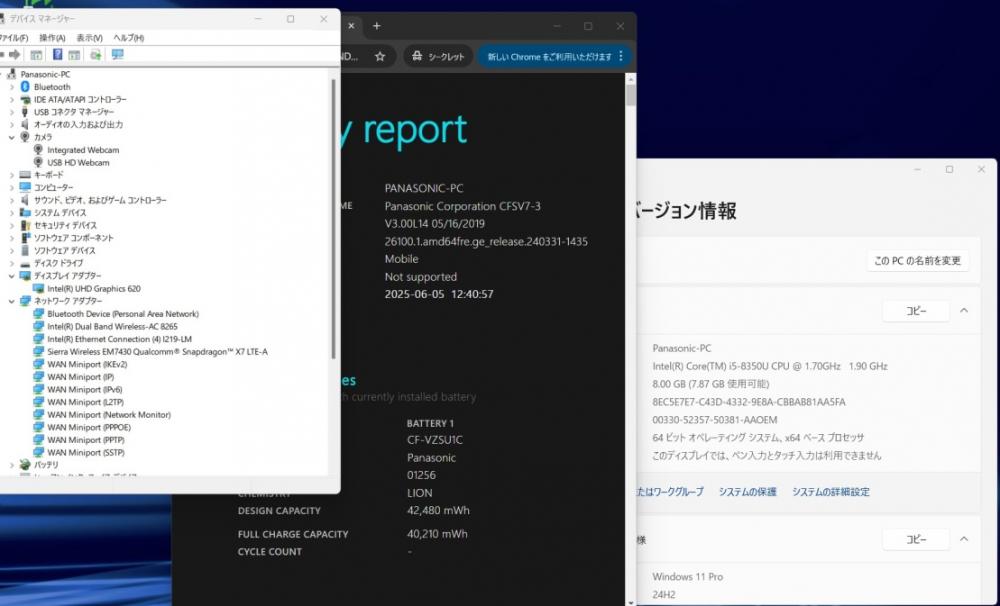Viewport: 1000px width, 606px height.
Task: Click the CF-VZSU1C battery name text
Action: [435, 440]
